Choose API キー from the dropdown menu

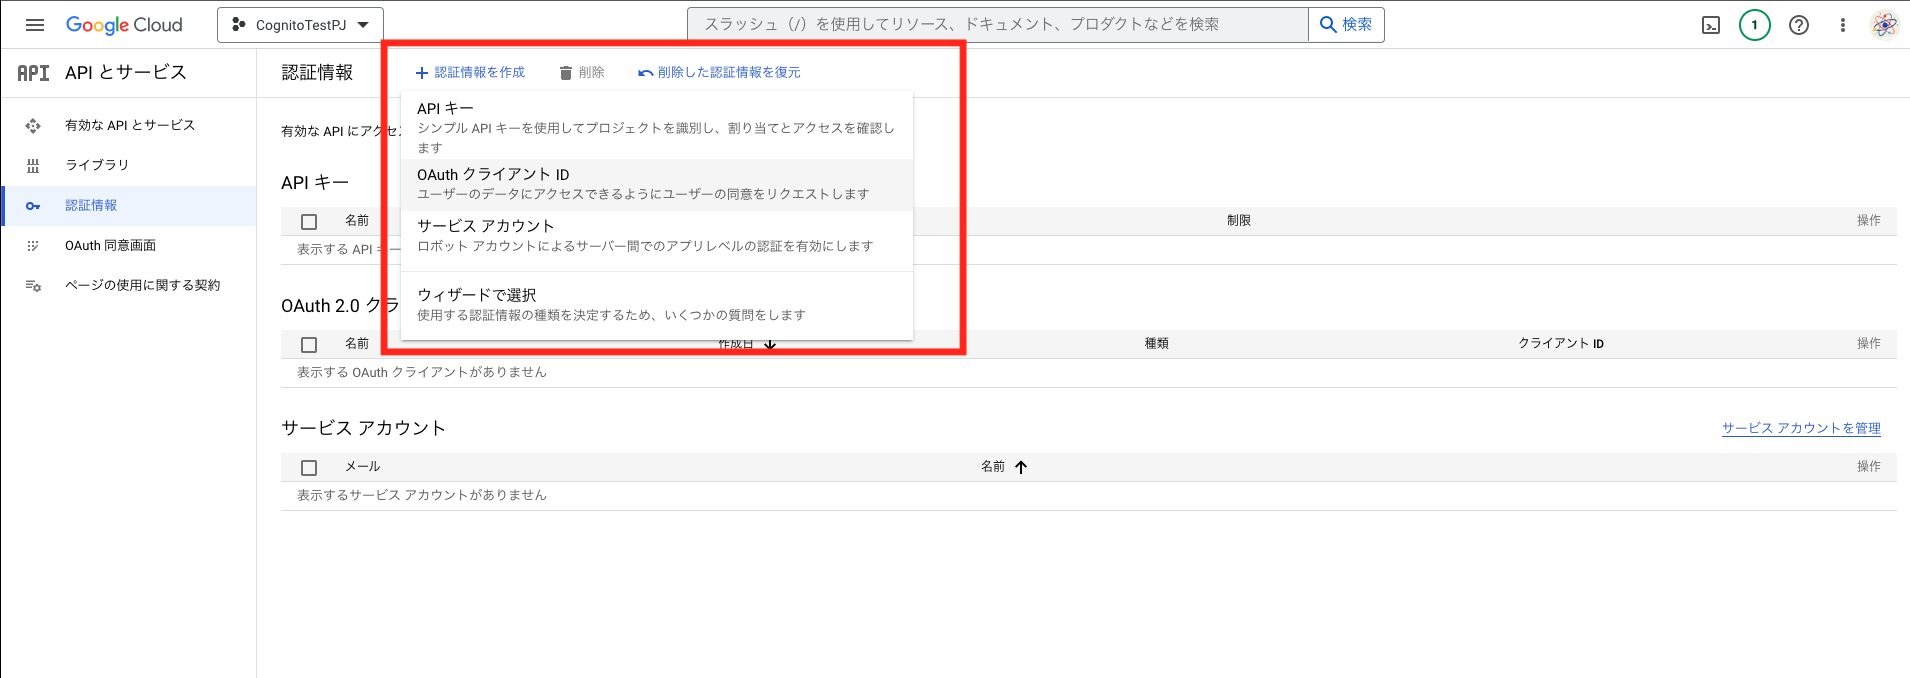(x=657, y=126)
